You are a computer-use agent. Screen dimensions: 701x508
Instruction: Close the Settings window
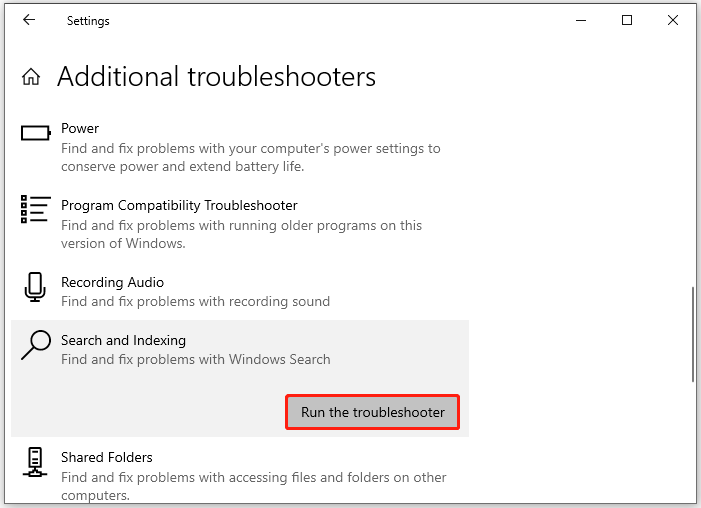tap(673, 20)
